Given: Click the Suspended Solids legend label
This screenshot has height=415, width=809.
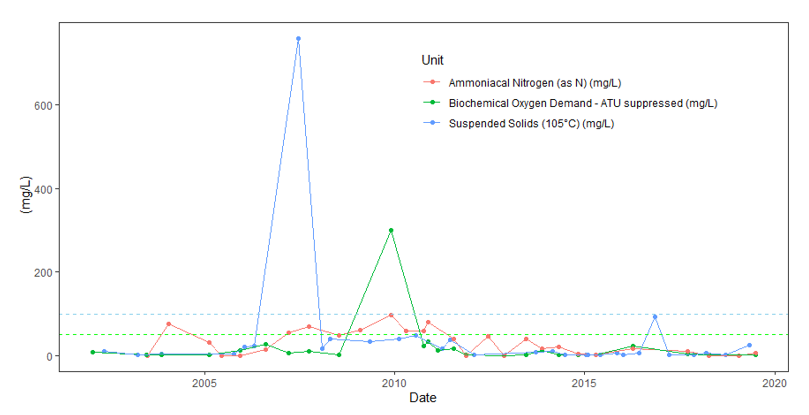Looking at the screenshot, I should 531,124.
